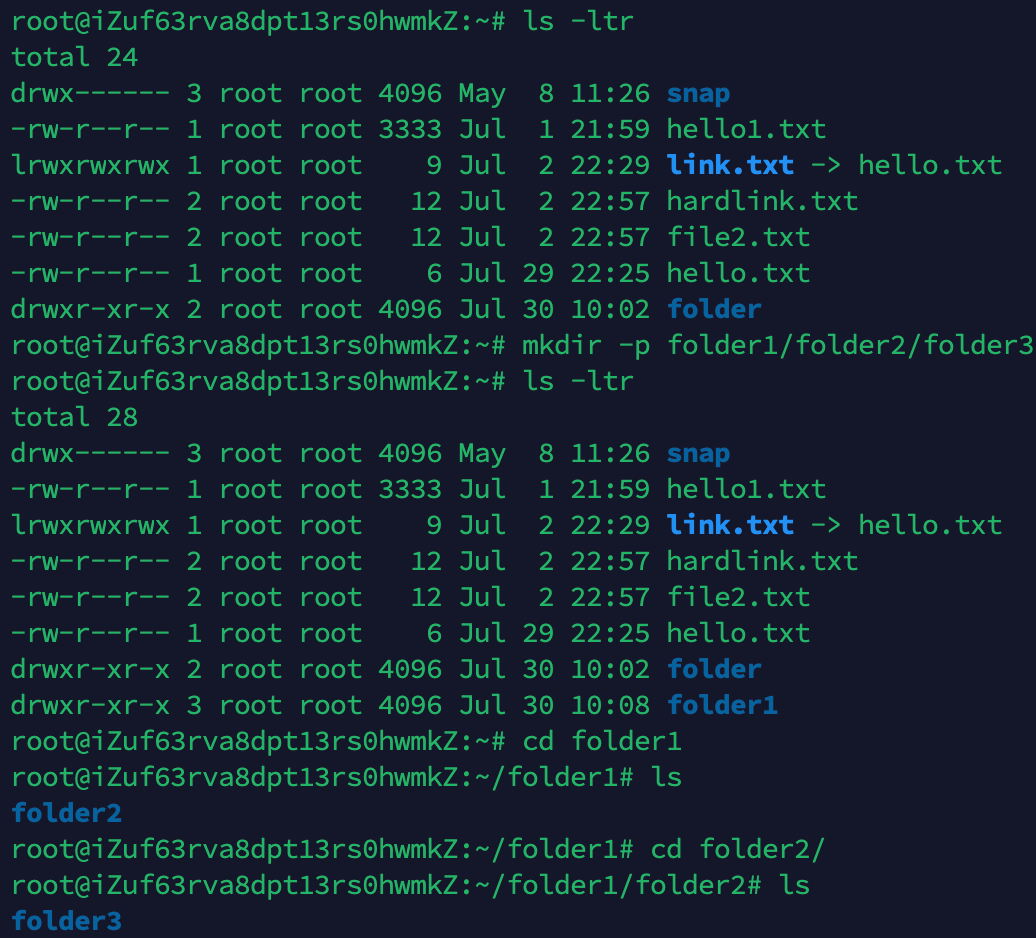Click the 'snap' directory in first listing

tap(698, 94)
